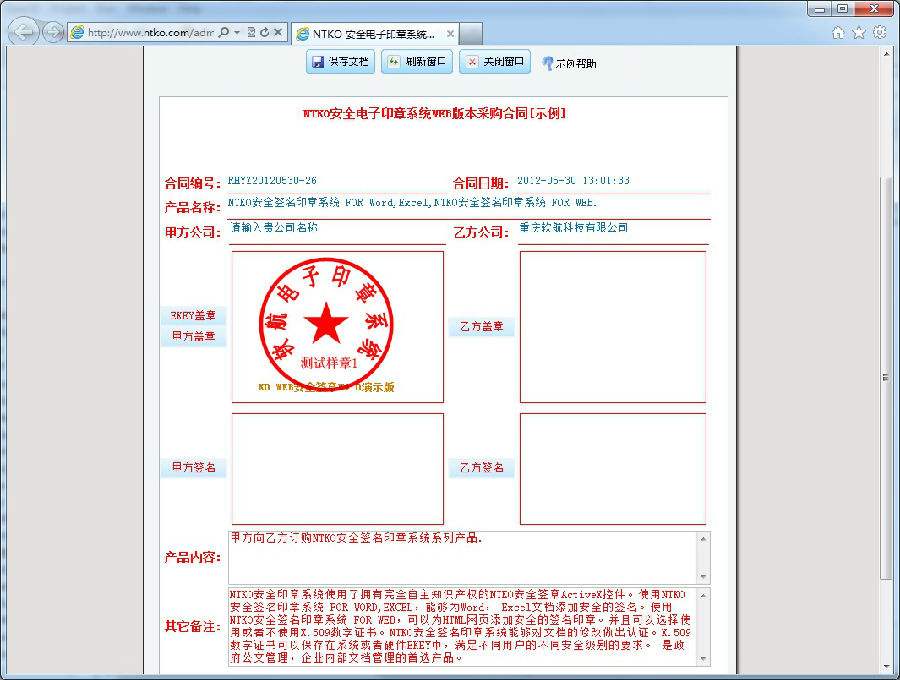This screenshot has height=680, width=900.
Task: Click the address bar search magnifier icon
Action: tap(224, 32)
